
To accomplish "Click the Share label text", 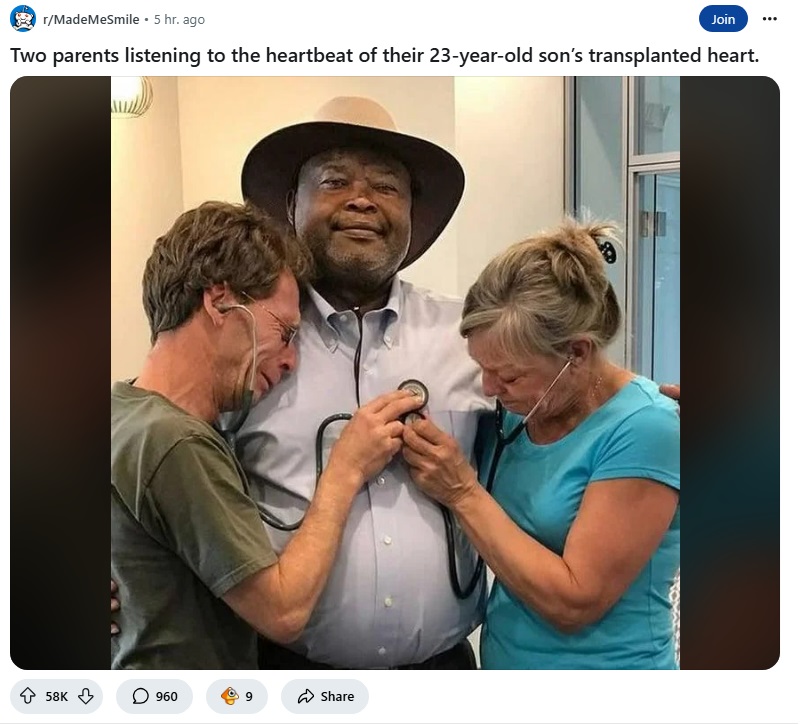I will tap(337, 696).
